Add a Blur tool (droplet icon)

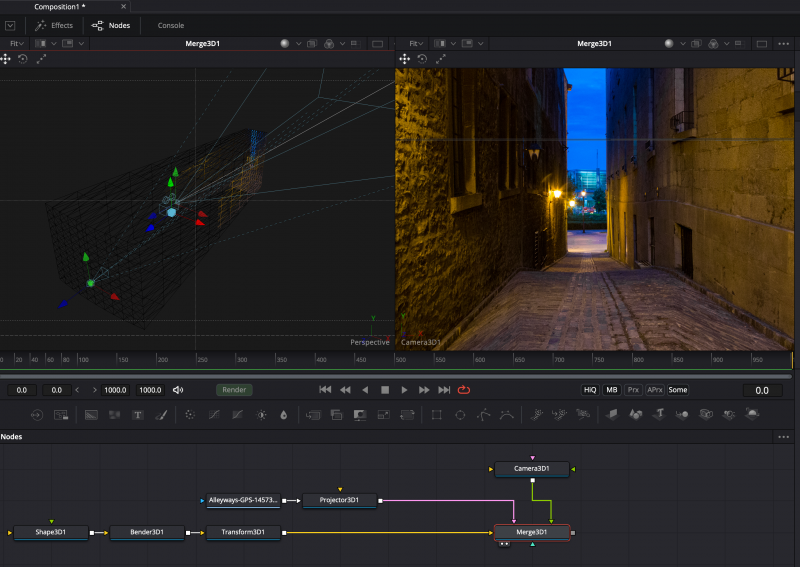pyautogui.click(x=284, y=414)
